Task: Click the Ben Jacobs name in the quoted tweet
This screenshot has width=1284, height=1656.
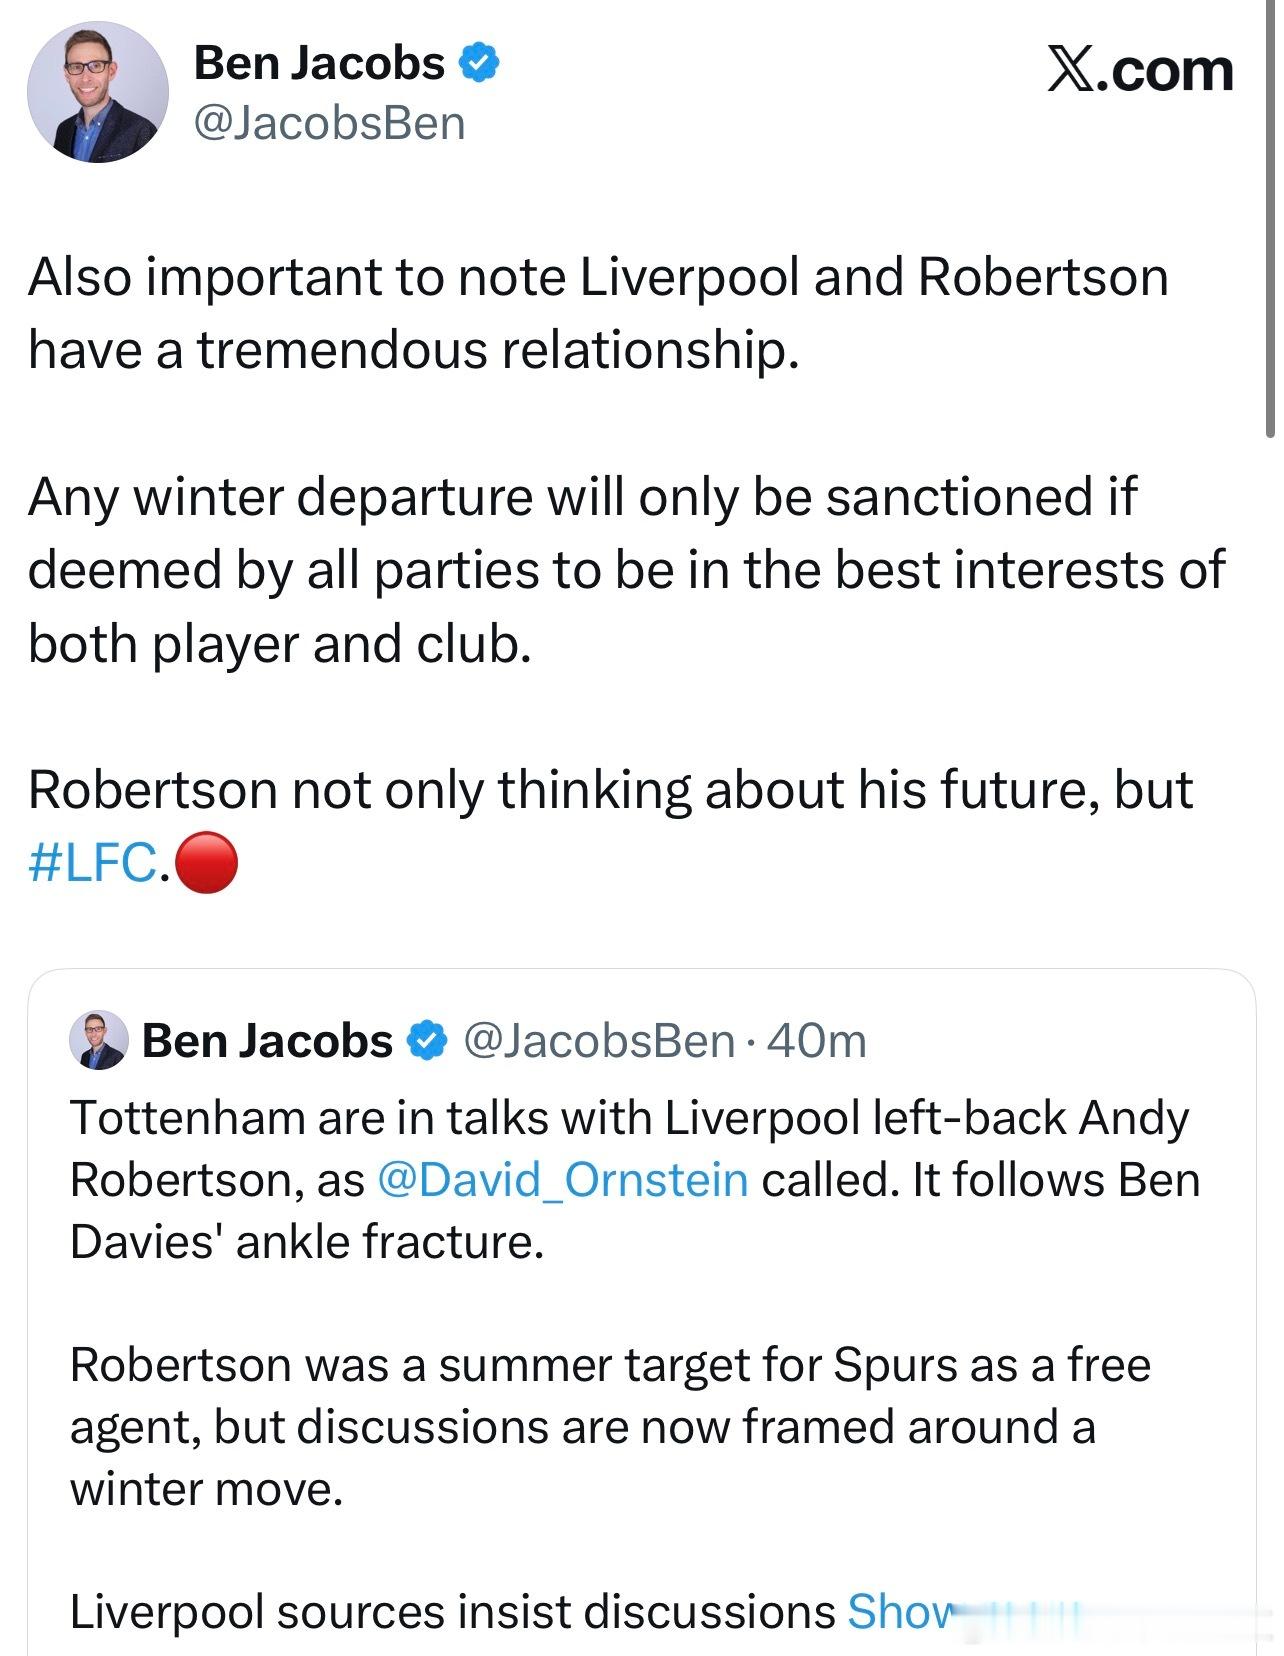Action: [267, 1041]
